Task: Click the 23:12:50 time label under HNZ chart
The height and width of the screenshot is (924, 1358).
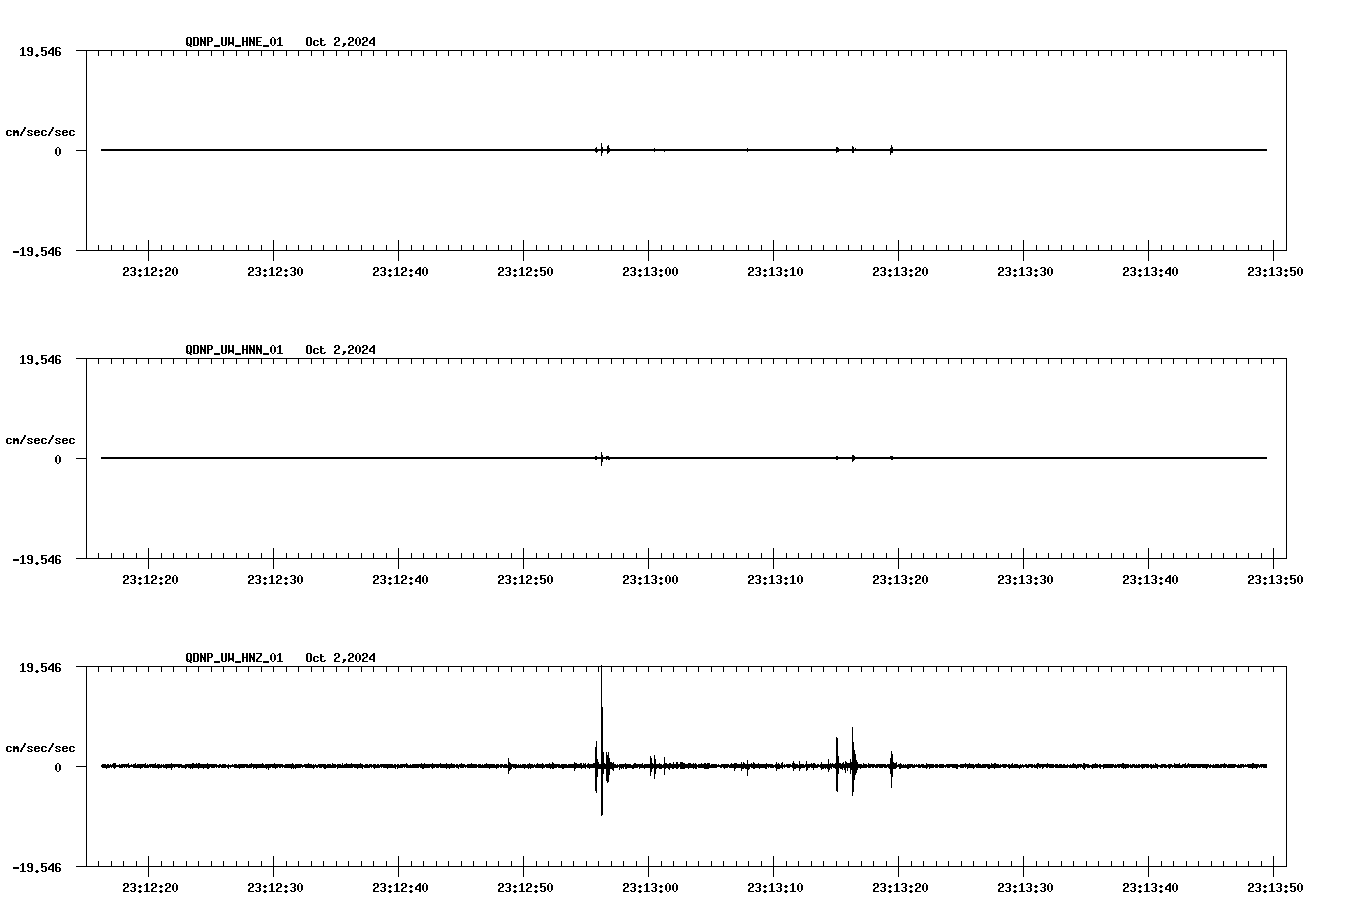Action: 525,888
